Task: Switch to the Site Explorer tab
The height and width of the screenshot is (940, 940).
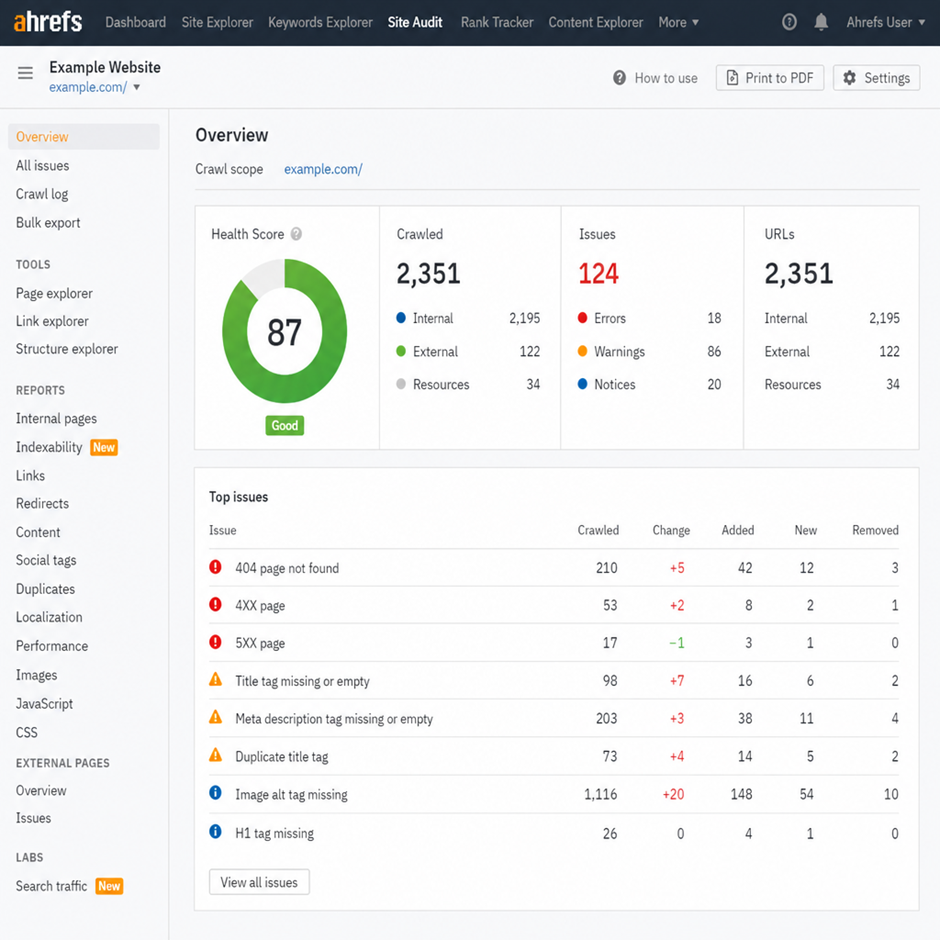Action: pyautogui.click(x=217, y=22)
